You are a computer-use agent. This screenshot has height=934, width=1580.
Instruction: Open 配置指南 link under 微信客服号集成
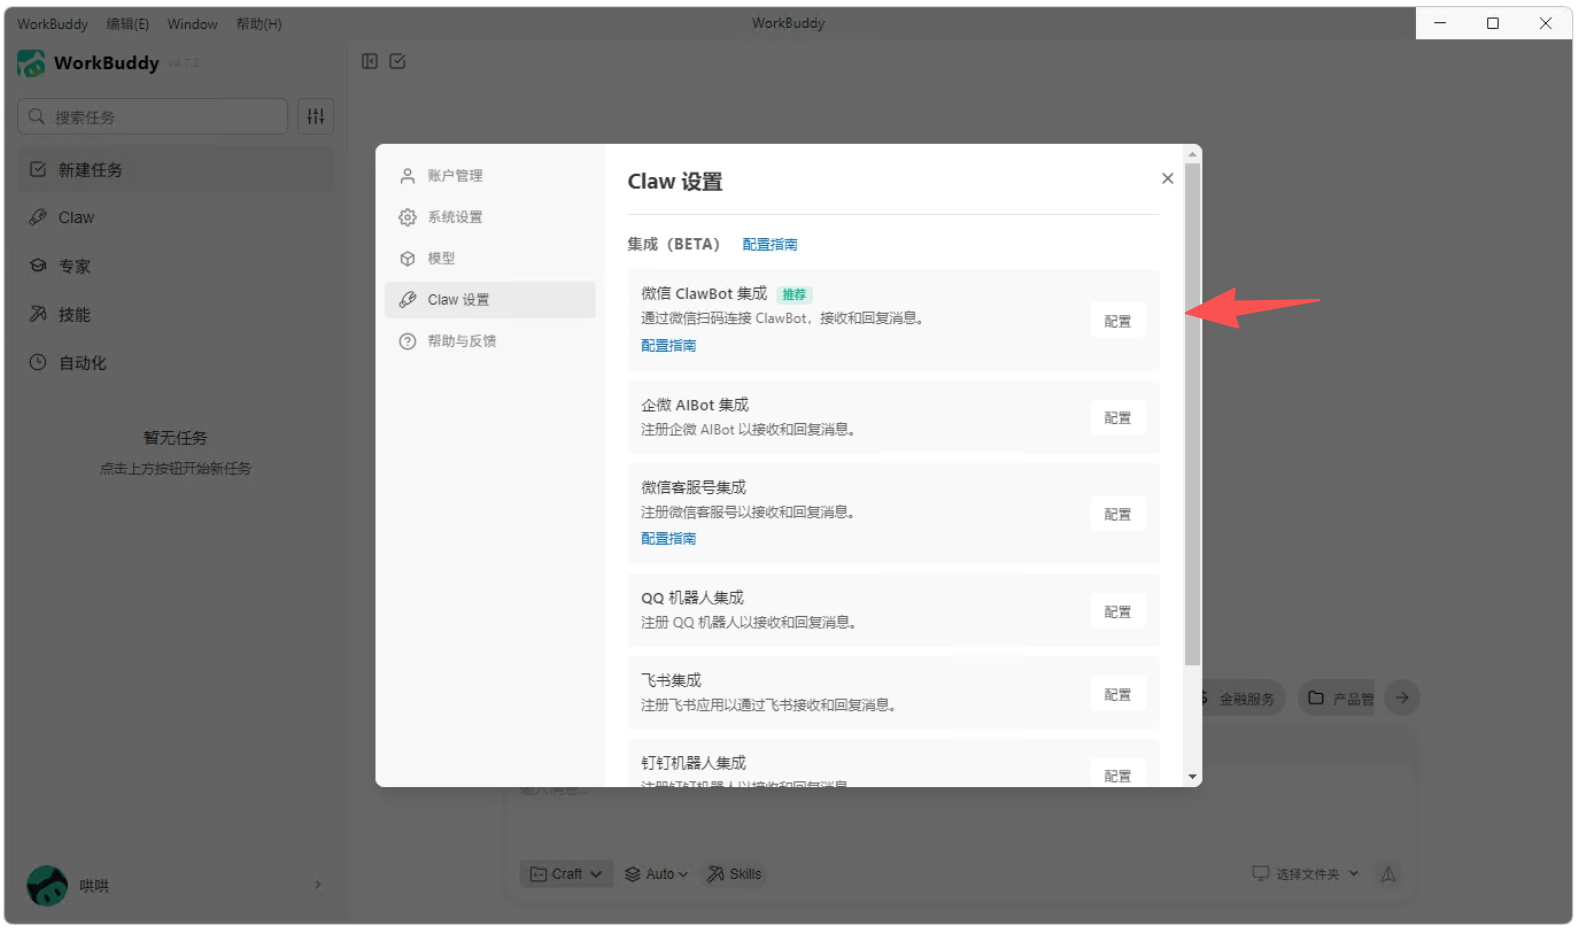click(668, 538)
